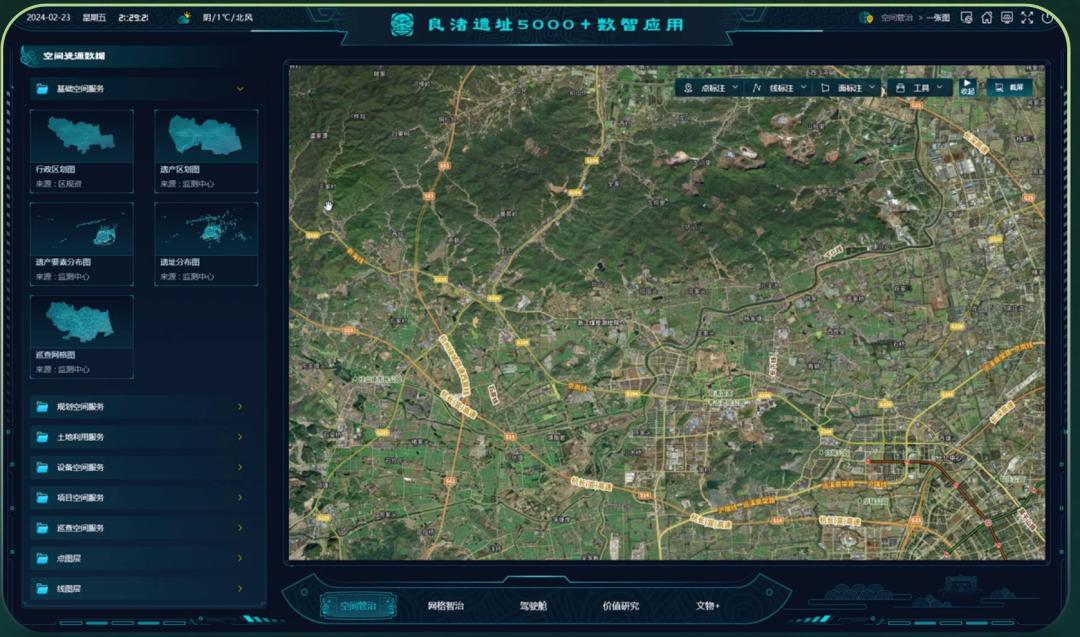
Task: Click the app logo beside the title
Action: pyautogui.click(x=401, y=25)
